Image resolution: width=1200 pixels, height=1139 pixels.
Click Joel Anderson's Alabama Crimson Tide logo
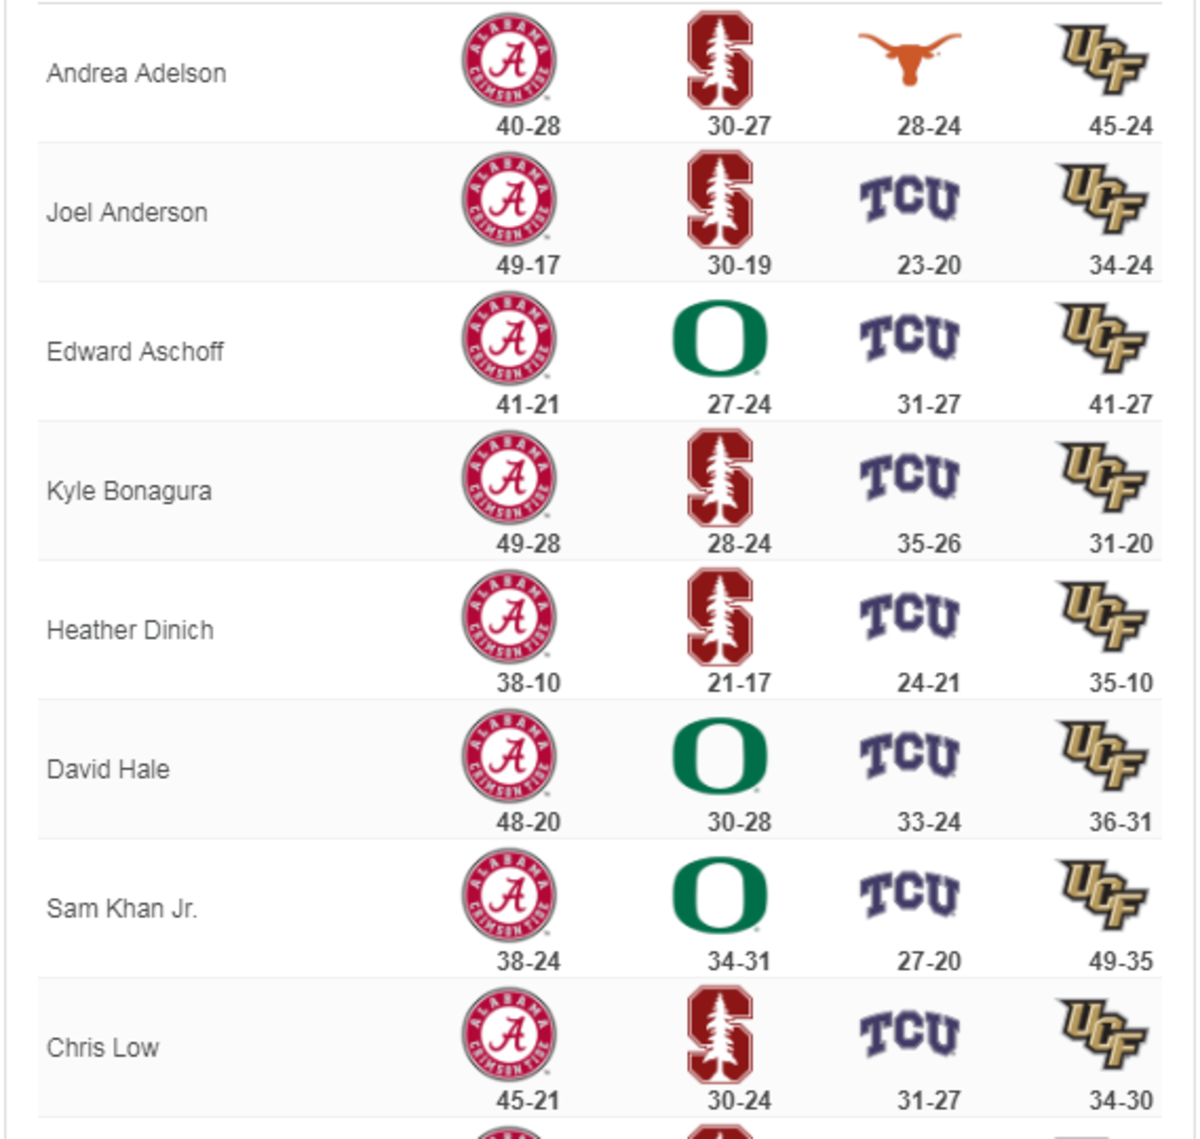pyautogui.click(x=509, y=199)
